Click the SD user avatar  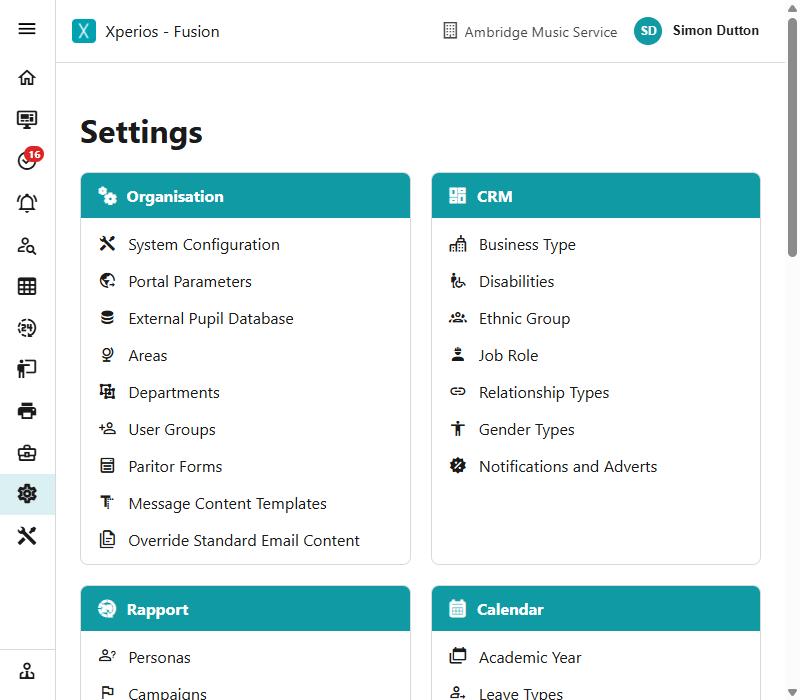point(648,31)
